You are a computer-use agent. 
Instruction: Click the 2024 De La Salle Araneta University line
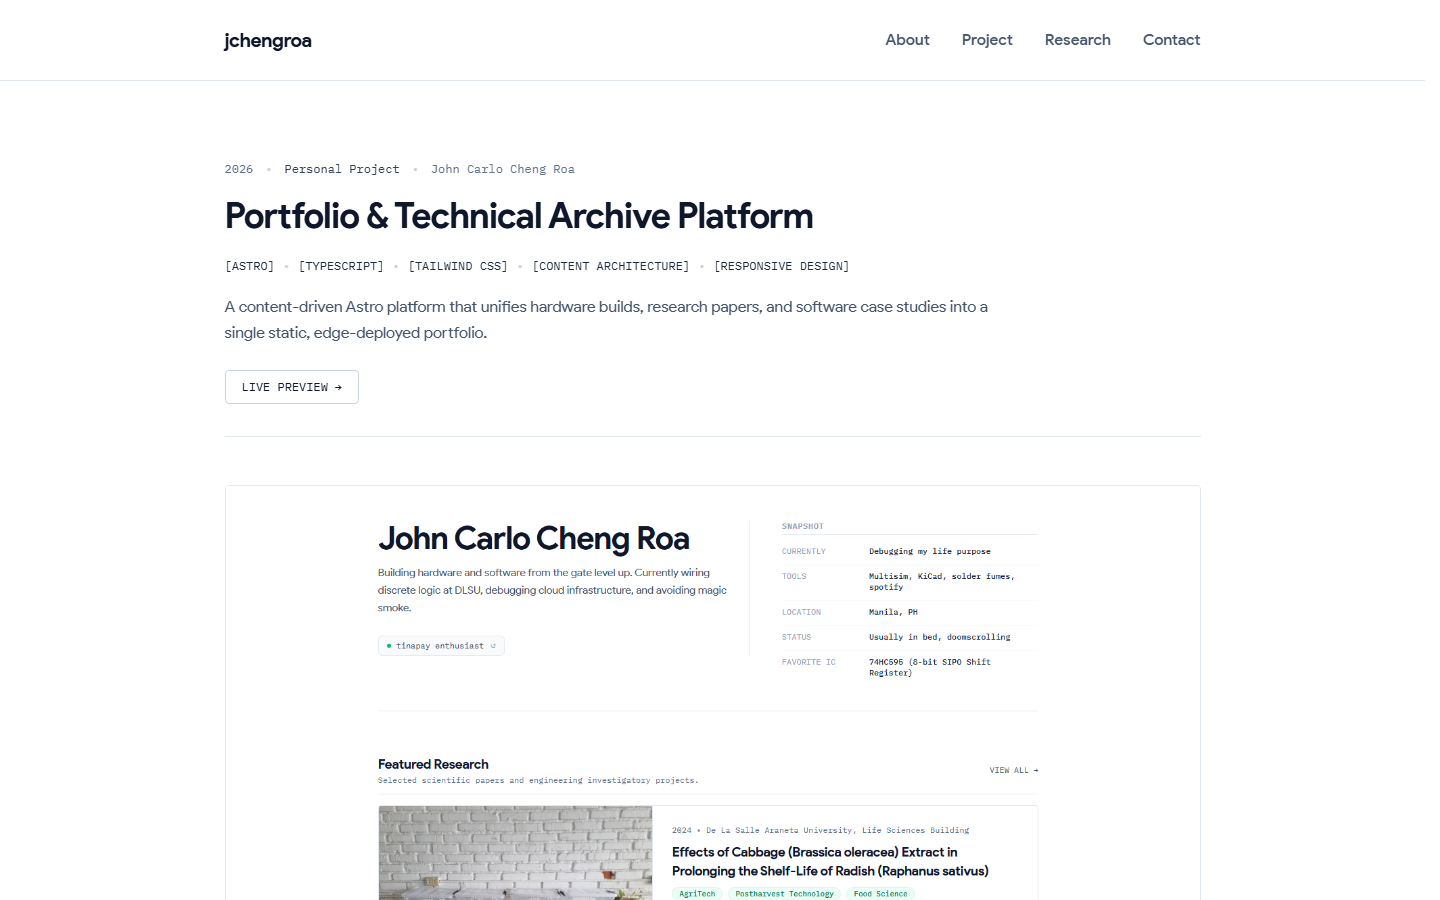(x=821, y=830)
